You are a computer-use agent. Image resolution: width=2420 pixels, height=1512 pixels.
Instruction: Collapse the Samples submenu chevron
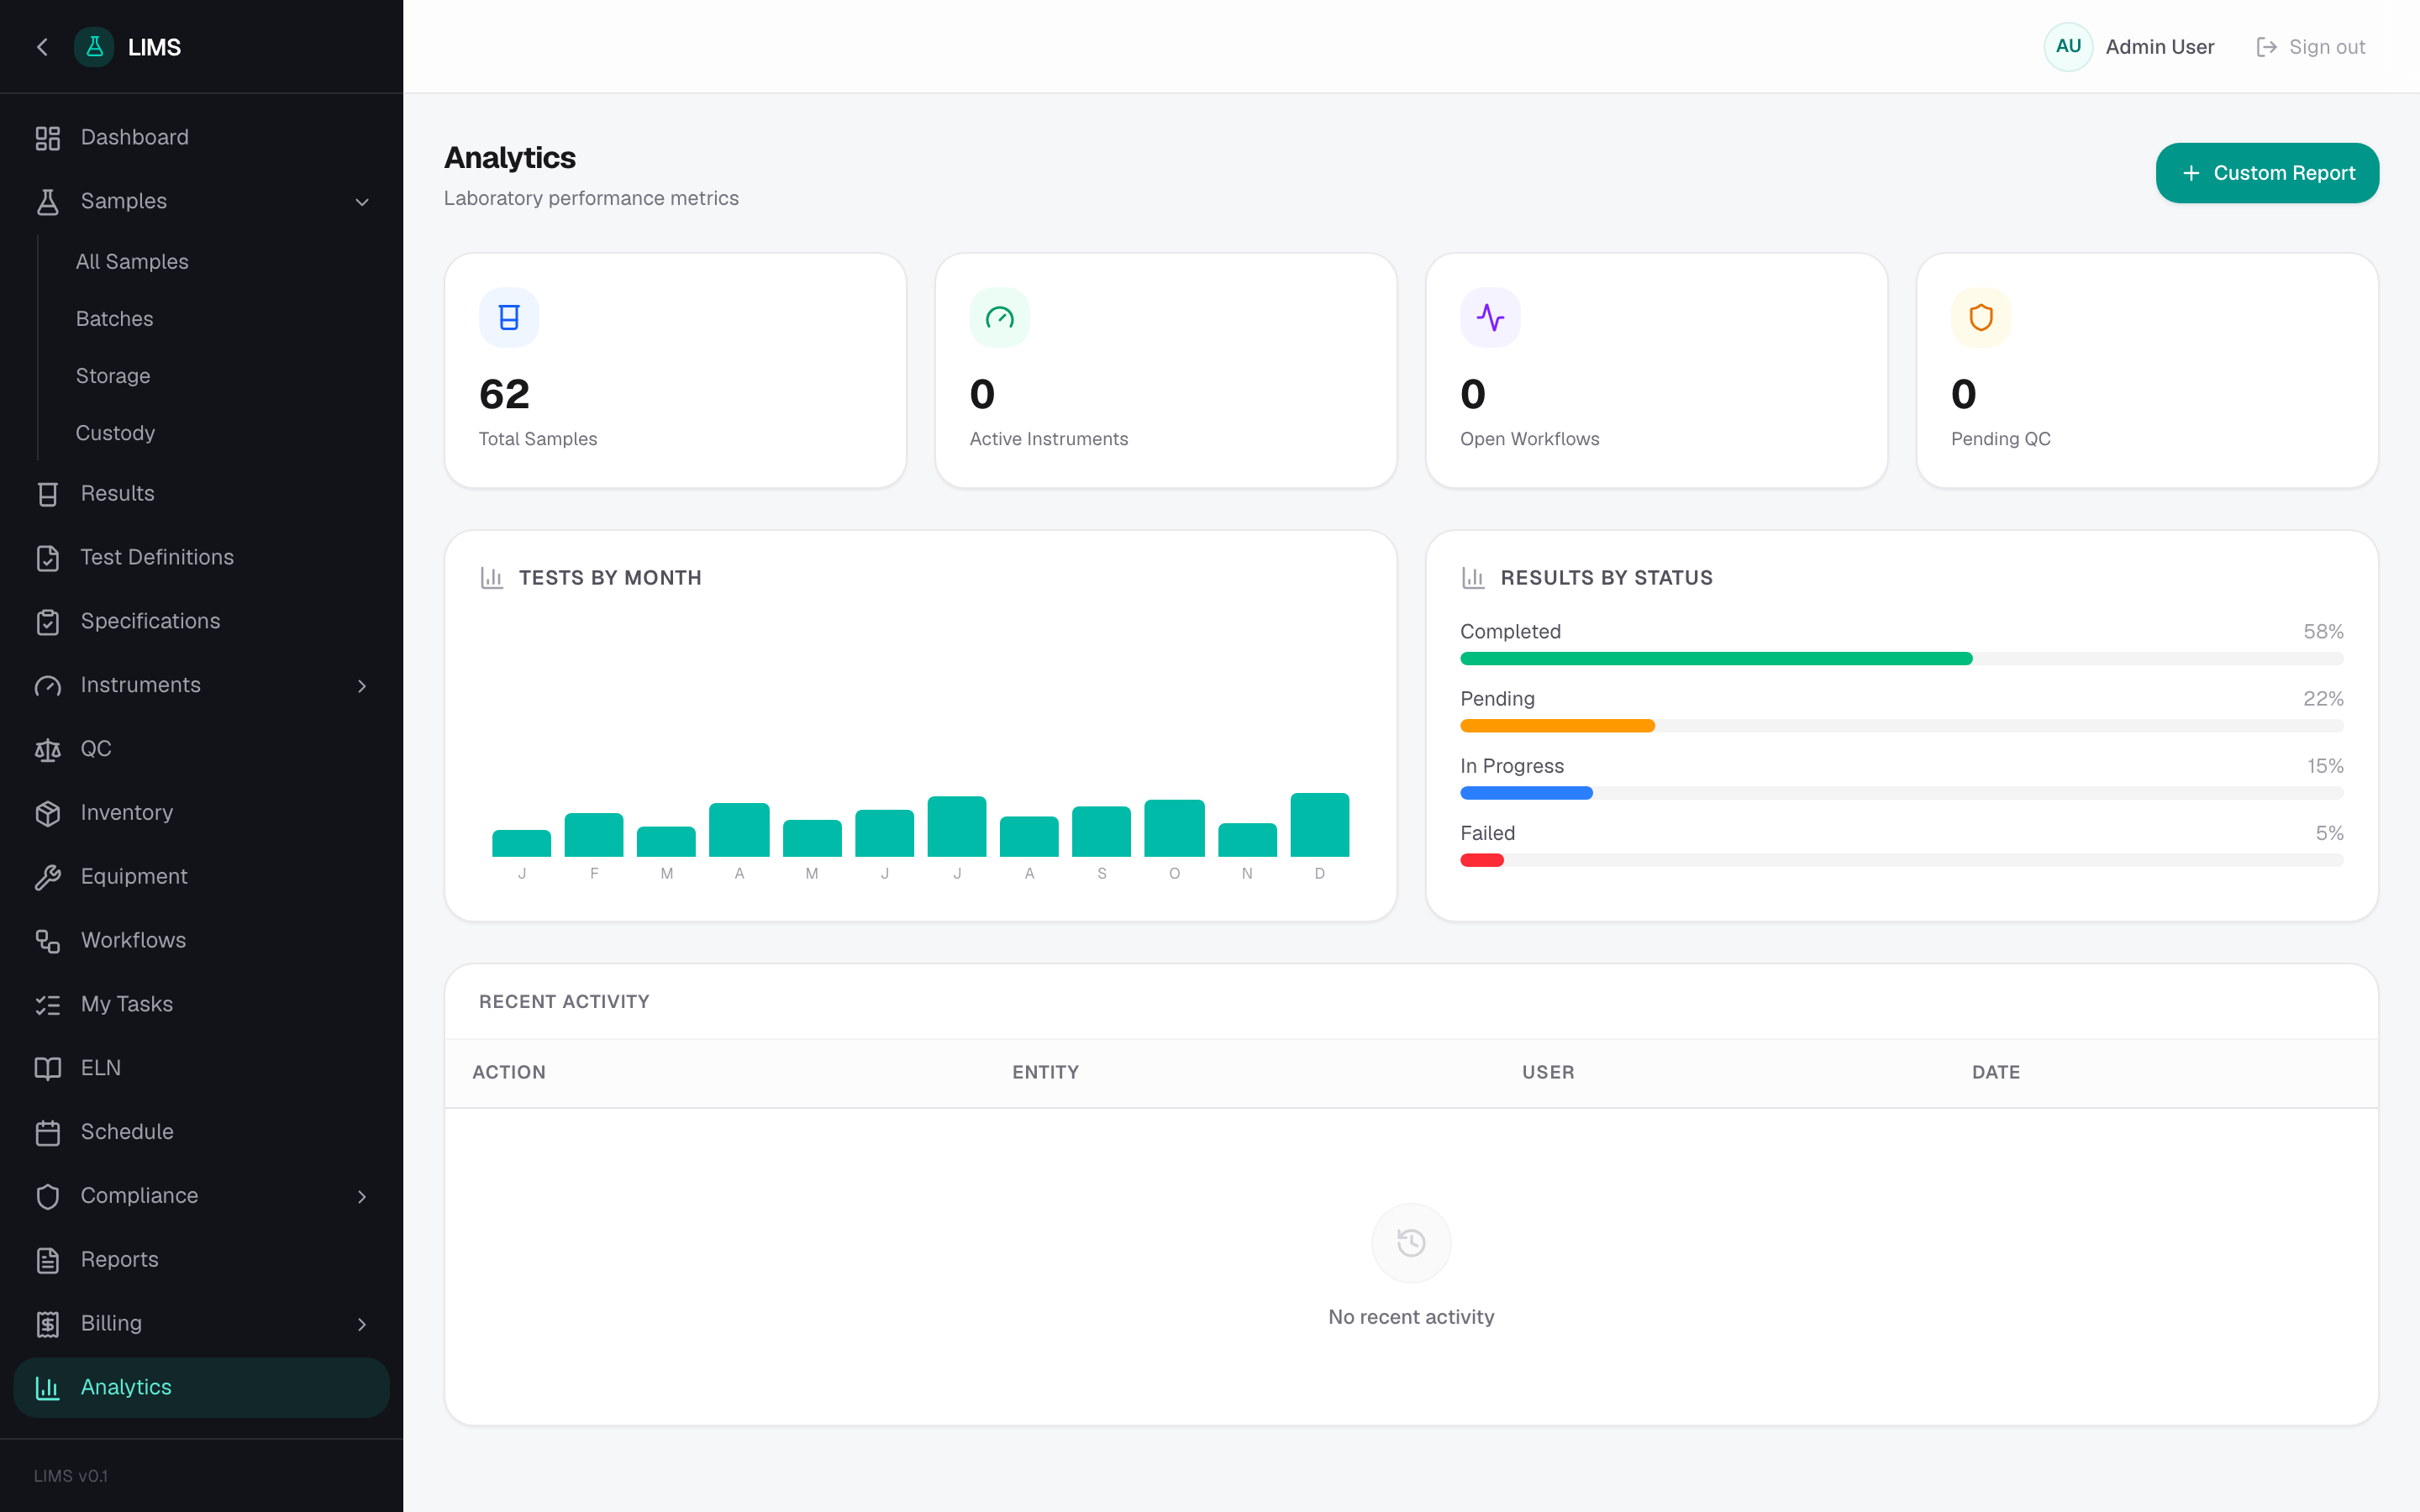[x=362, y=202]
